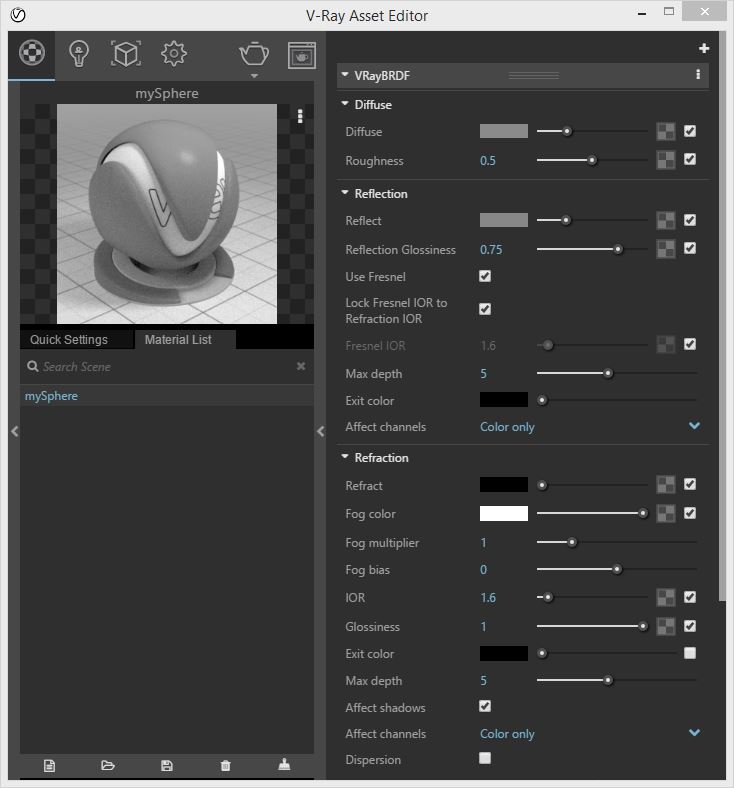Click the Reflect texture slot icon
734x788 pixels.
(666, 220)
